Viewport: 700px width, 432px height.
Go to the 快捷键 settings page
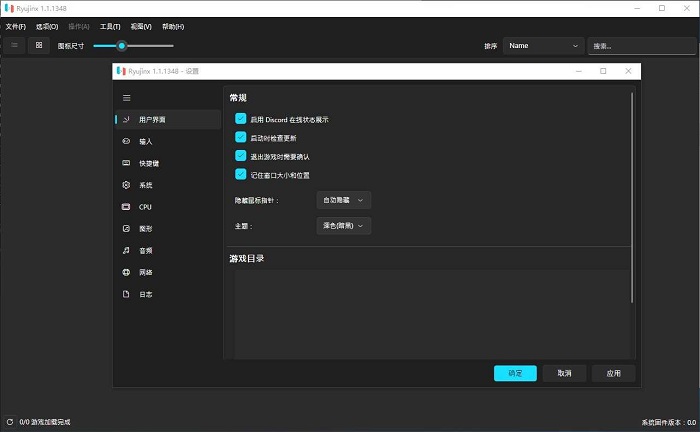pyautogui.click(x=168, y=163)
